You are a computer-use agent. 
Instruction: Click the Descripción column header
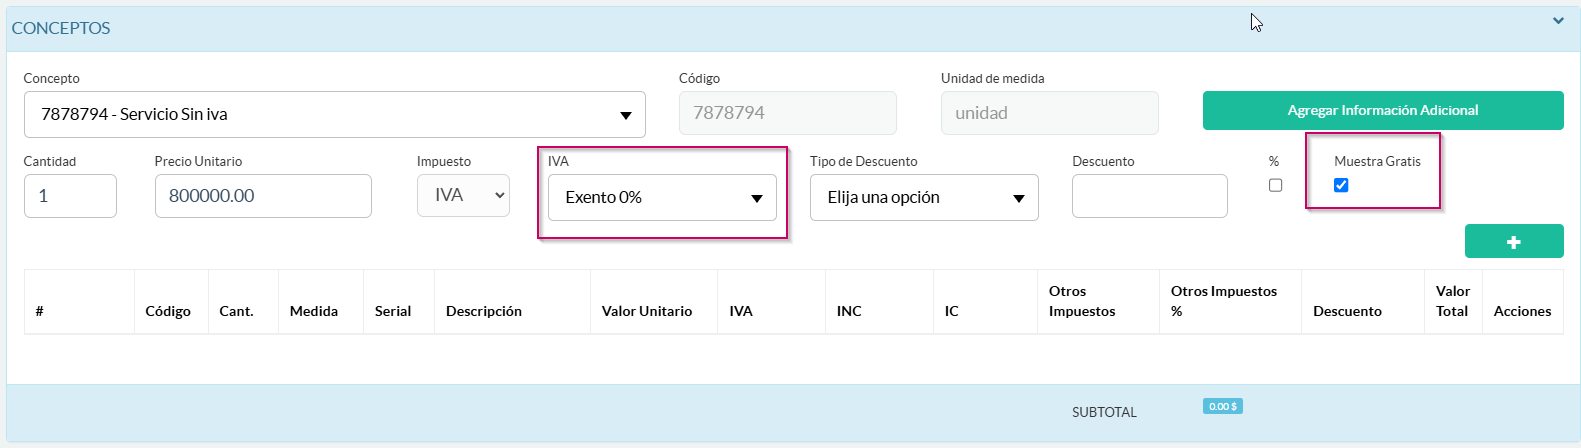[484, 311]
